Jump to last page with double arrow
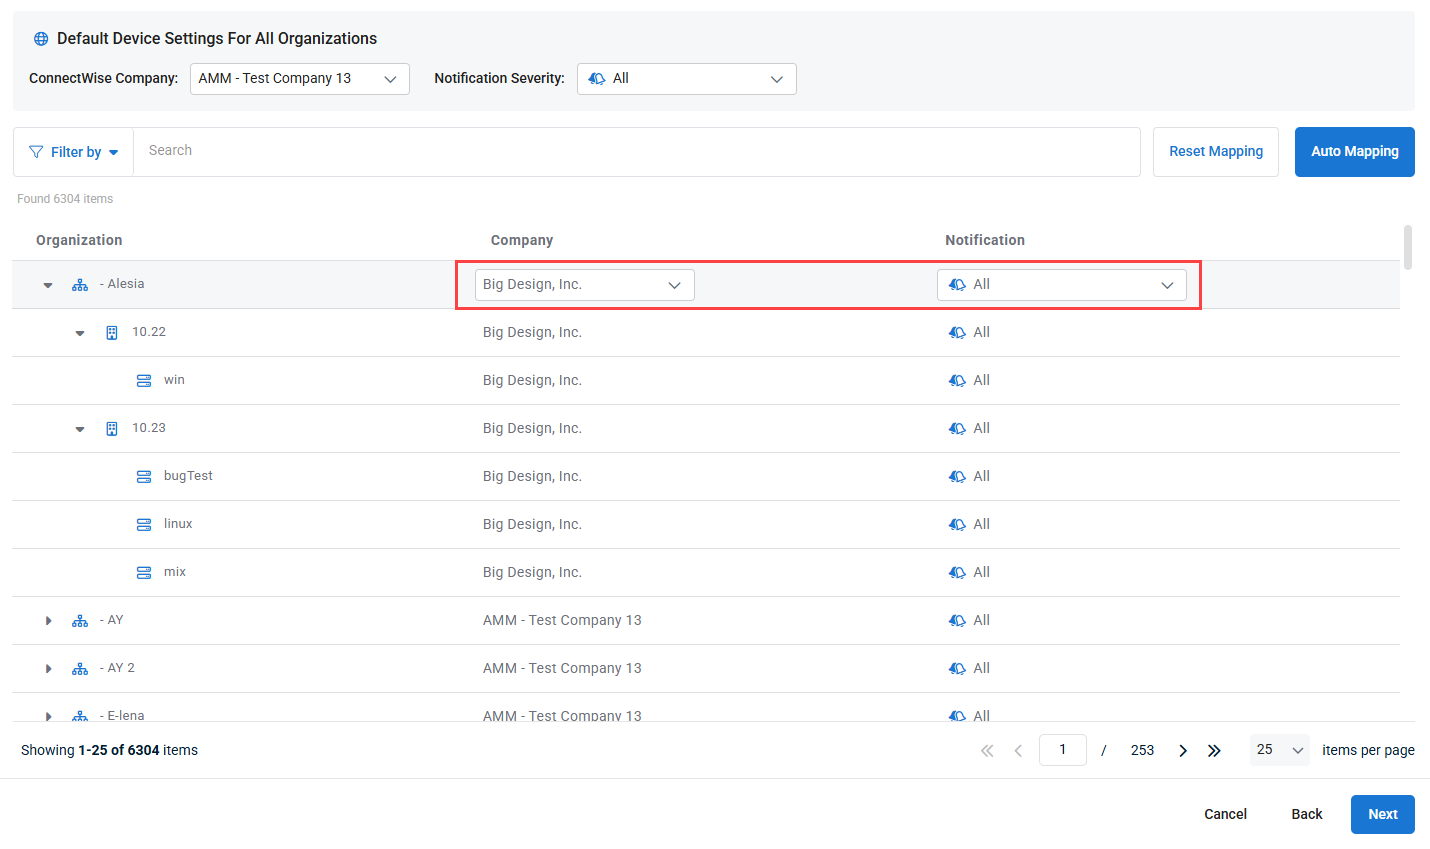Viewport: 1430px width, 849px height. [1214, 751]
